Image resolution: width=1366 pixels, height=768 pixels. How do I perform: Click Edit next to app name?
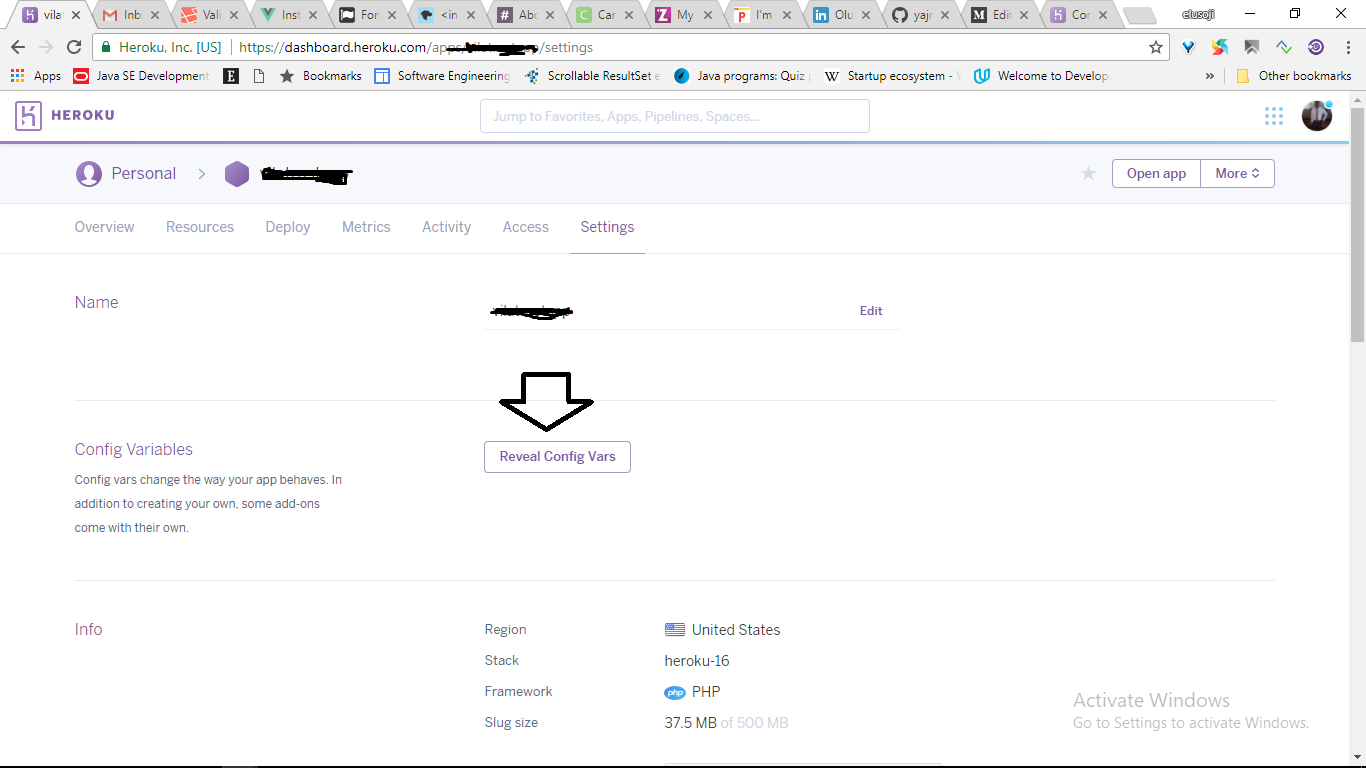coord(871,311)
